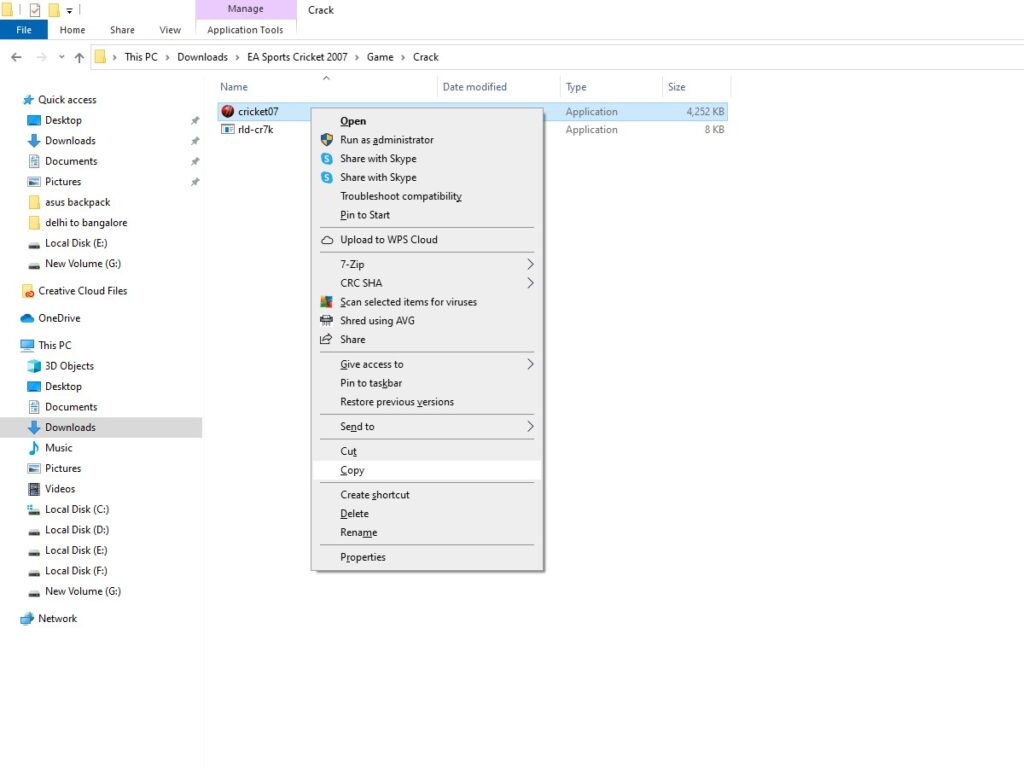The image size is (1024, 768).
Task: Expand the 7-Zip submenu
Action: [x=530, y=264]
